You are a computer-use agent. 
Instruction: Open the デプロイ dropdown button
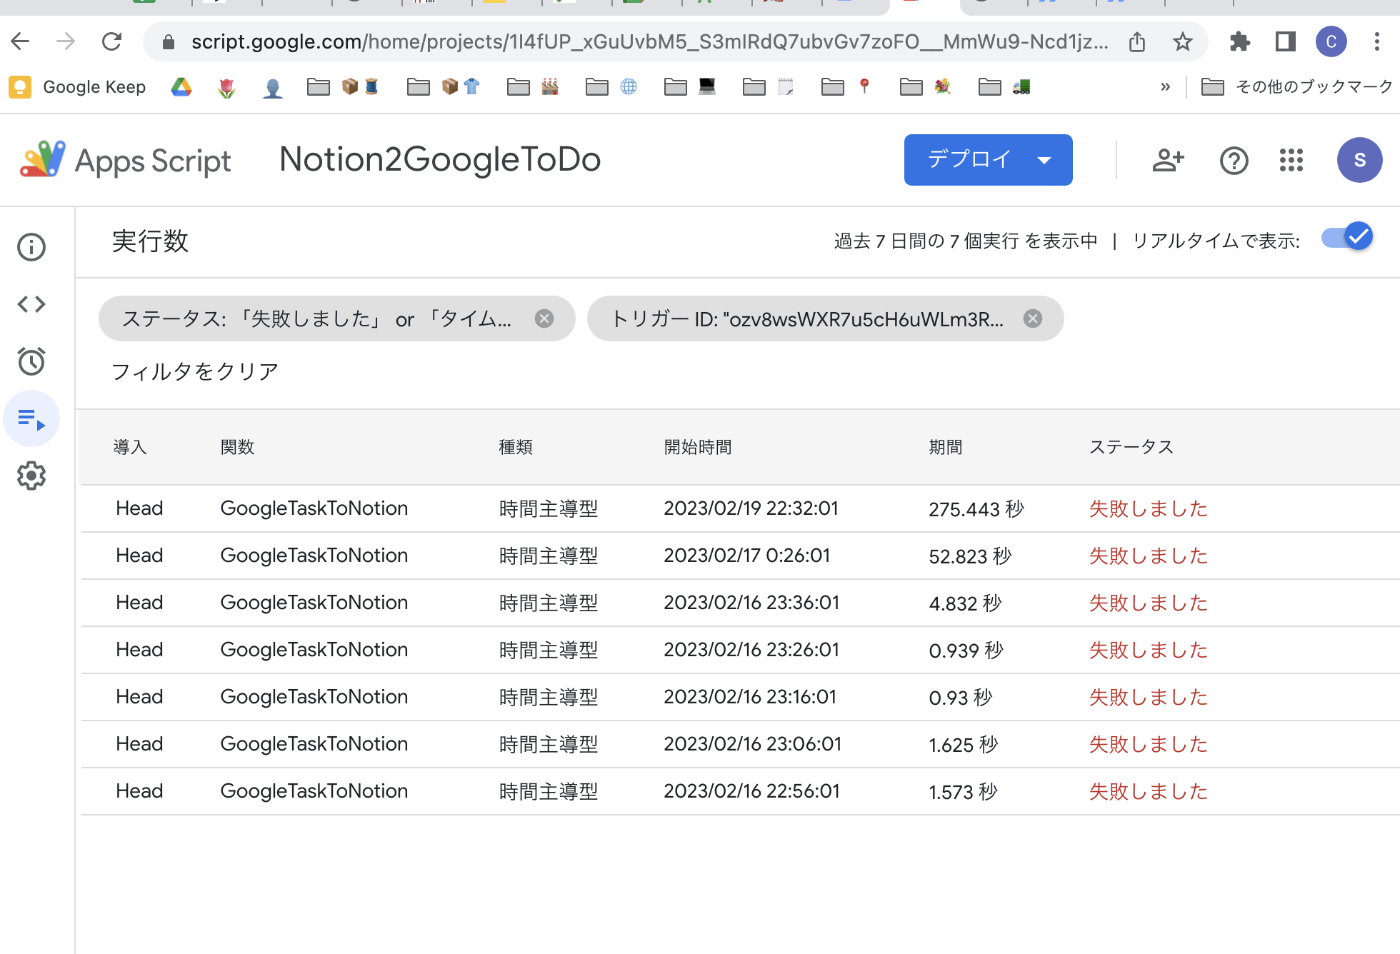coord(988,160)
